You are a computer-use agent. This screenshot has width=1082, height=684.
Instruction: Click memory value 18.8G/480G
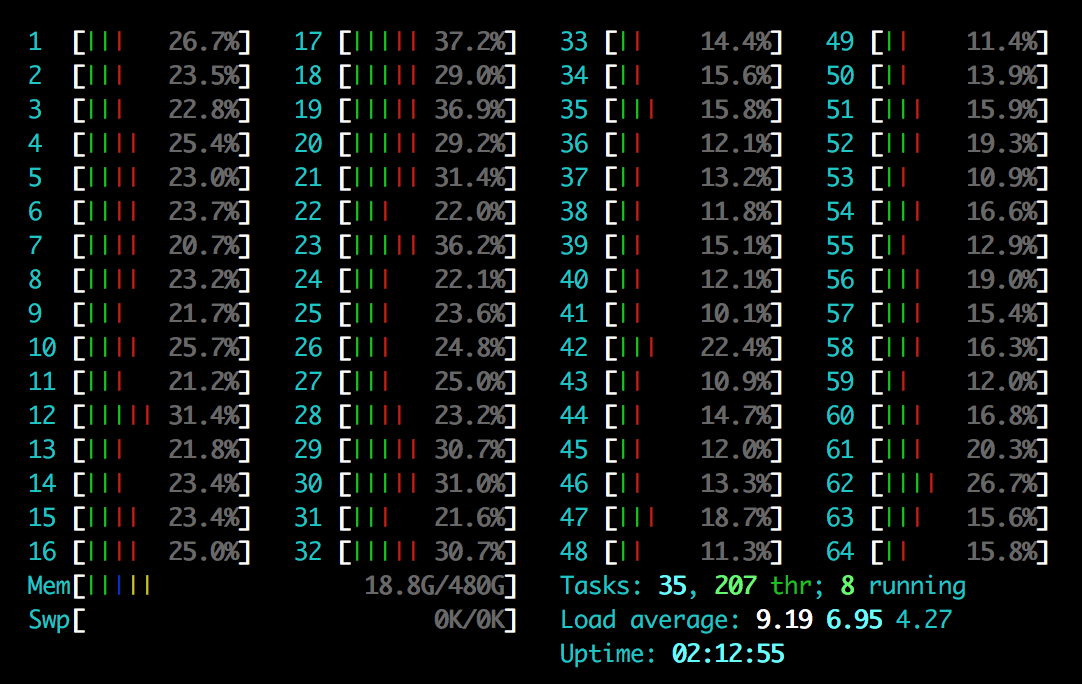(435, 586)
